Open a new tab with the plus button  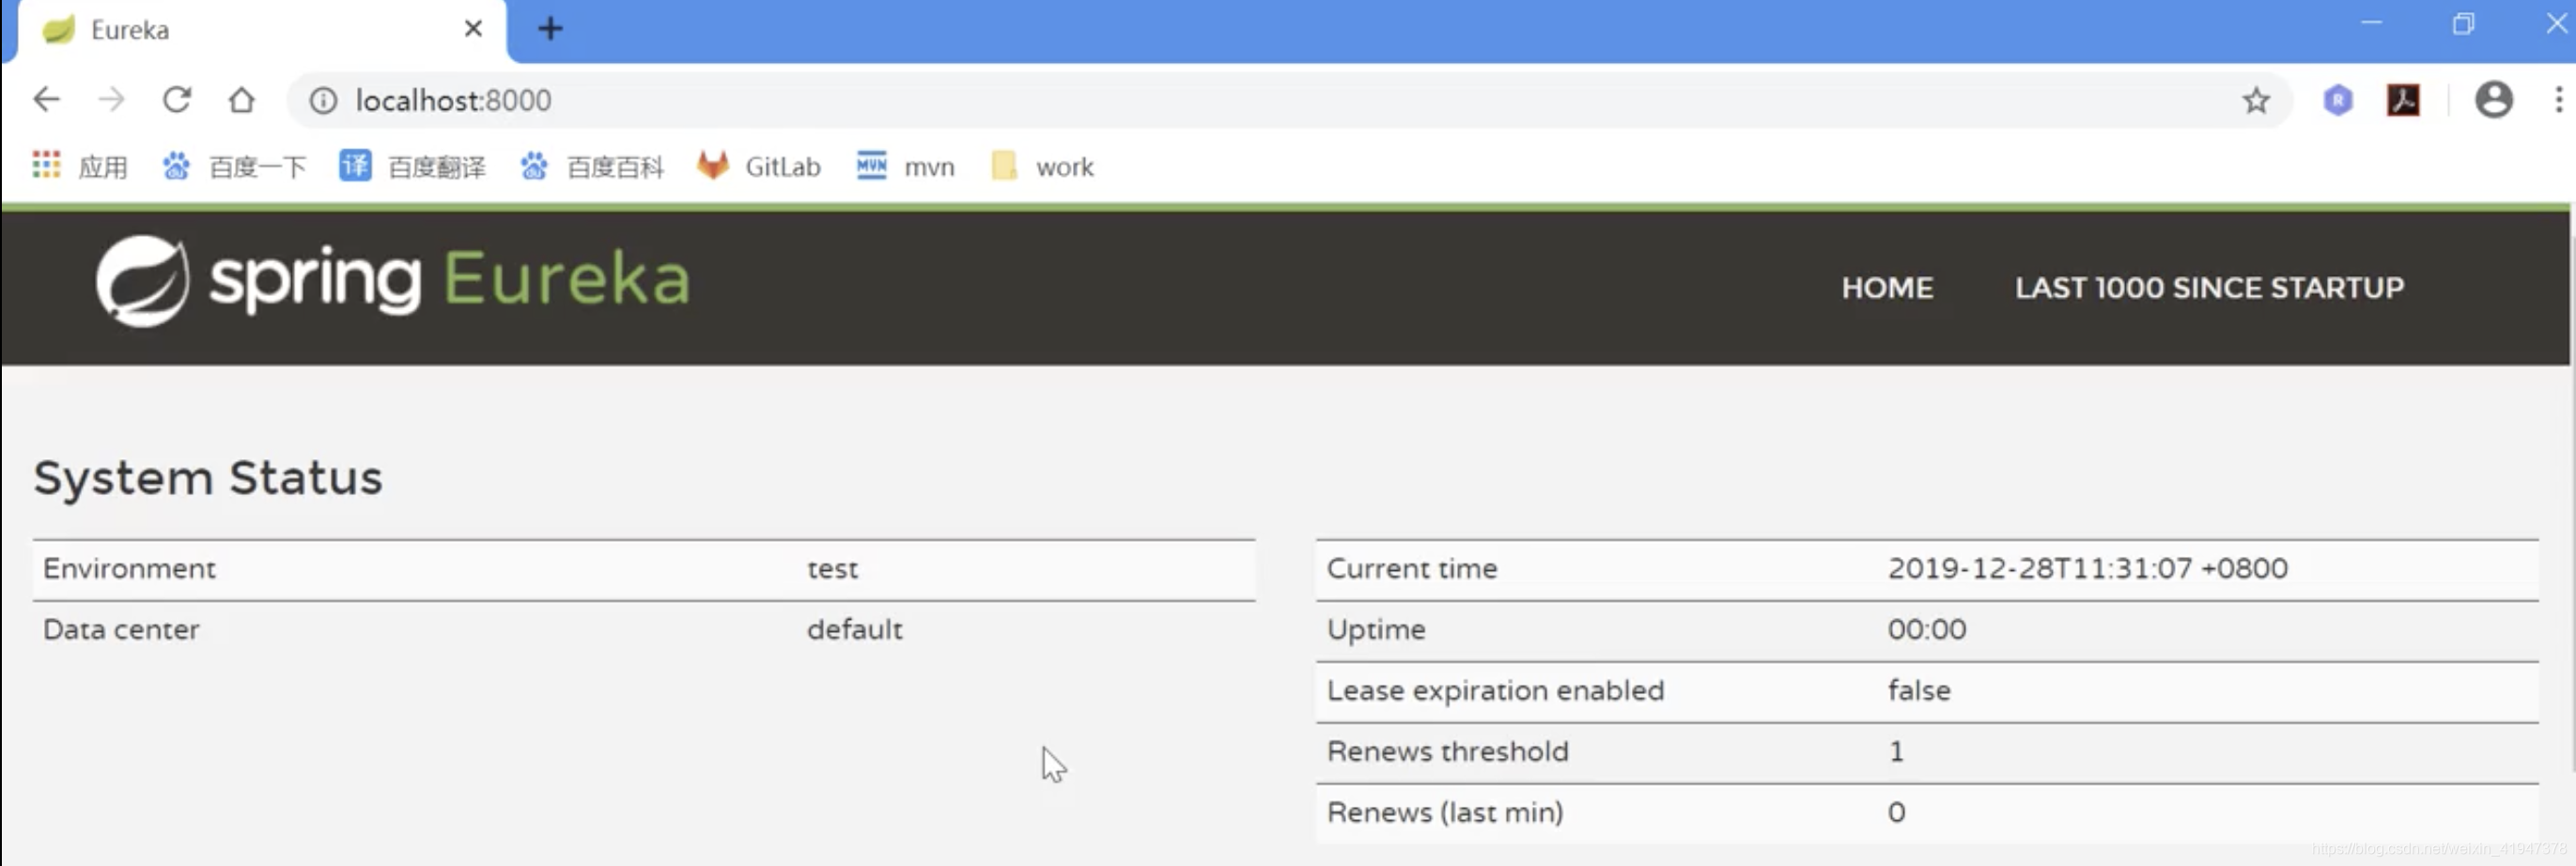(550, 29)
